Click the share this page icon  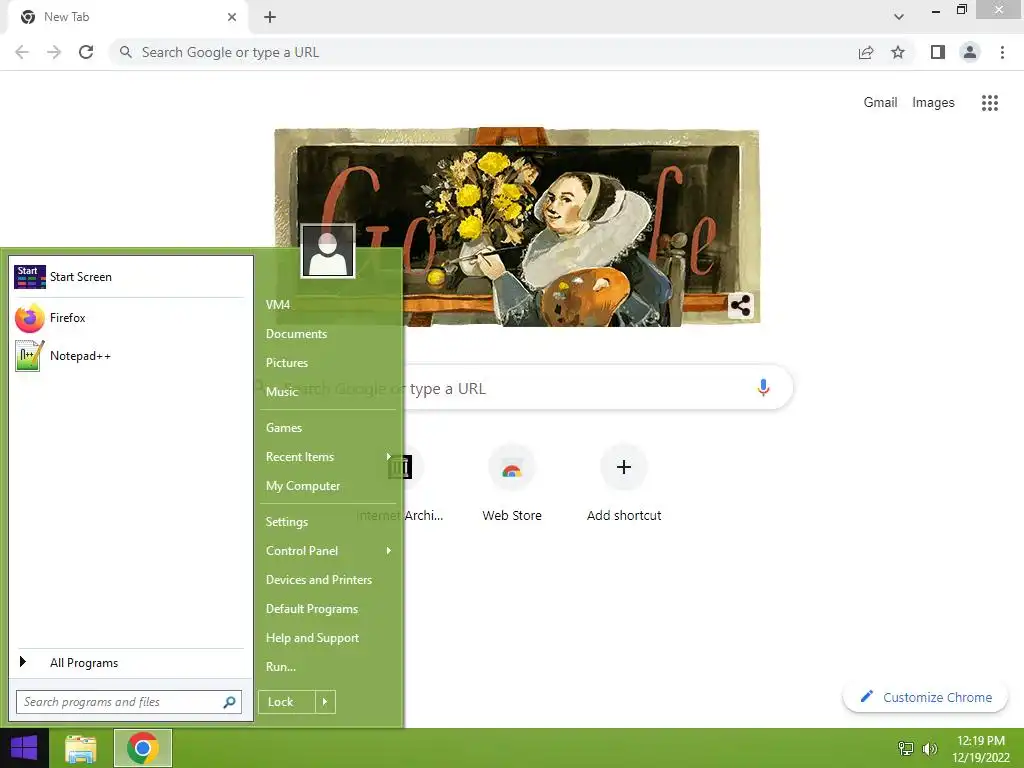coord(866,52)
